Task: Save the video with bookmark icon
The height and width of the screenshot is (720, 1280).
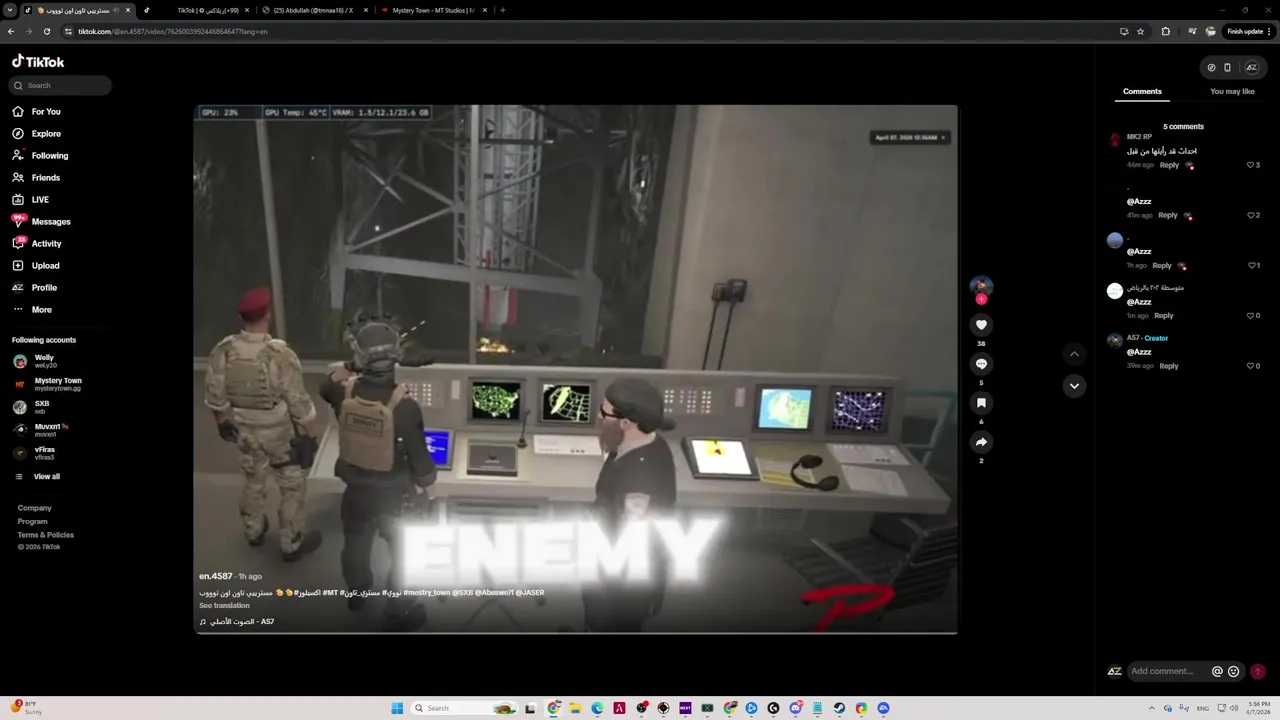Action: point(981,403)
